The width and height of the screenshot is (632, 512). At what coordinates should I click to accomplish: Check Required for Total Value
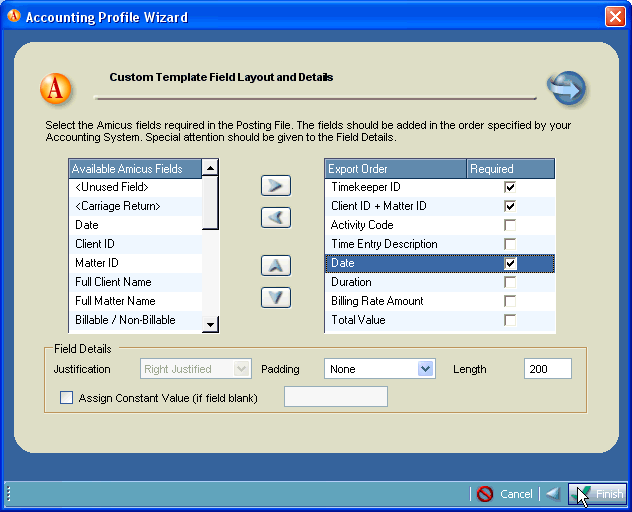pyautogui.click(x=510, y=320)
